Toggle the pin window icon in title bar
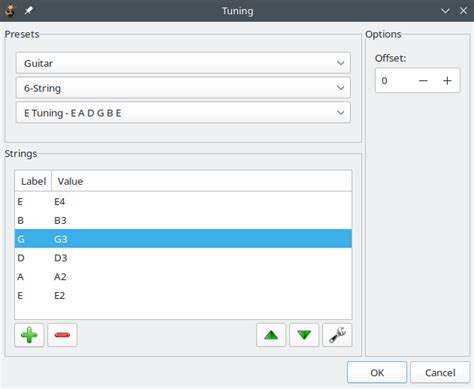This screenshot has height=389, width=474. point(29,11)
